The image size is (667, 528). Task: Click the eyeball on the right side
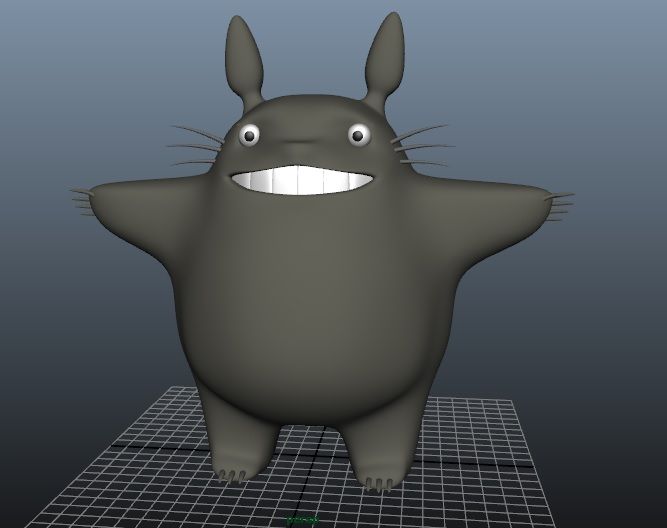(358, 133)
